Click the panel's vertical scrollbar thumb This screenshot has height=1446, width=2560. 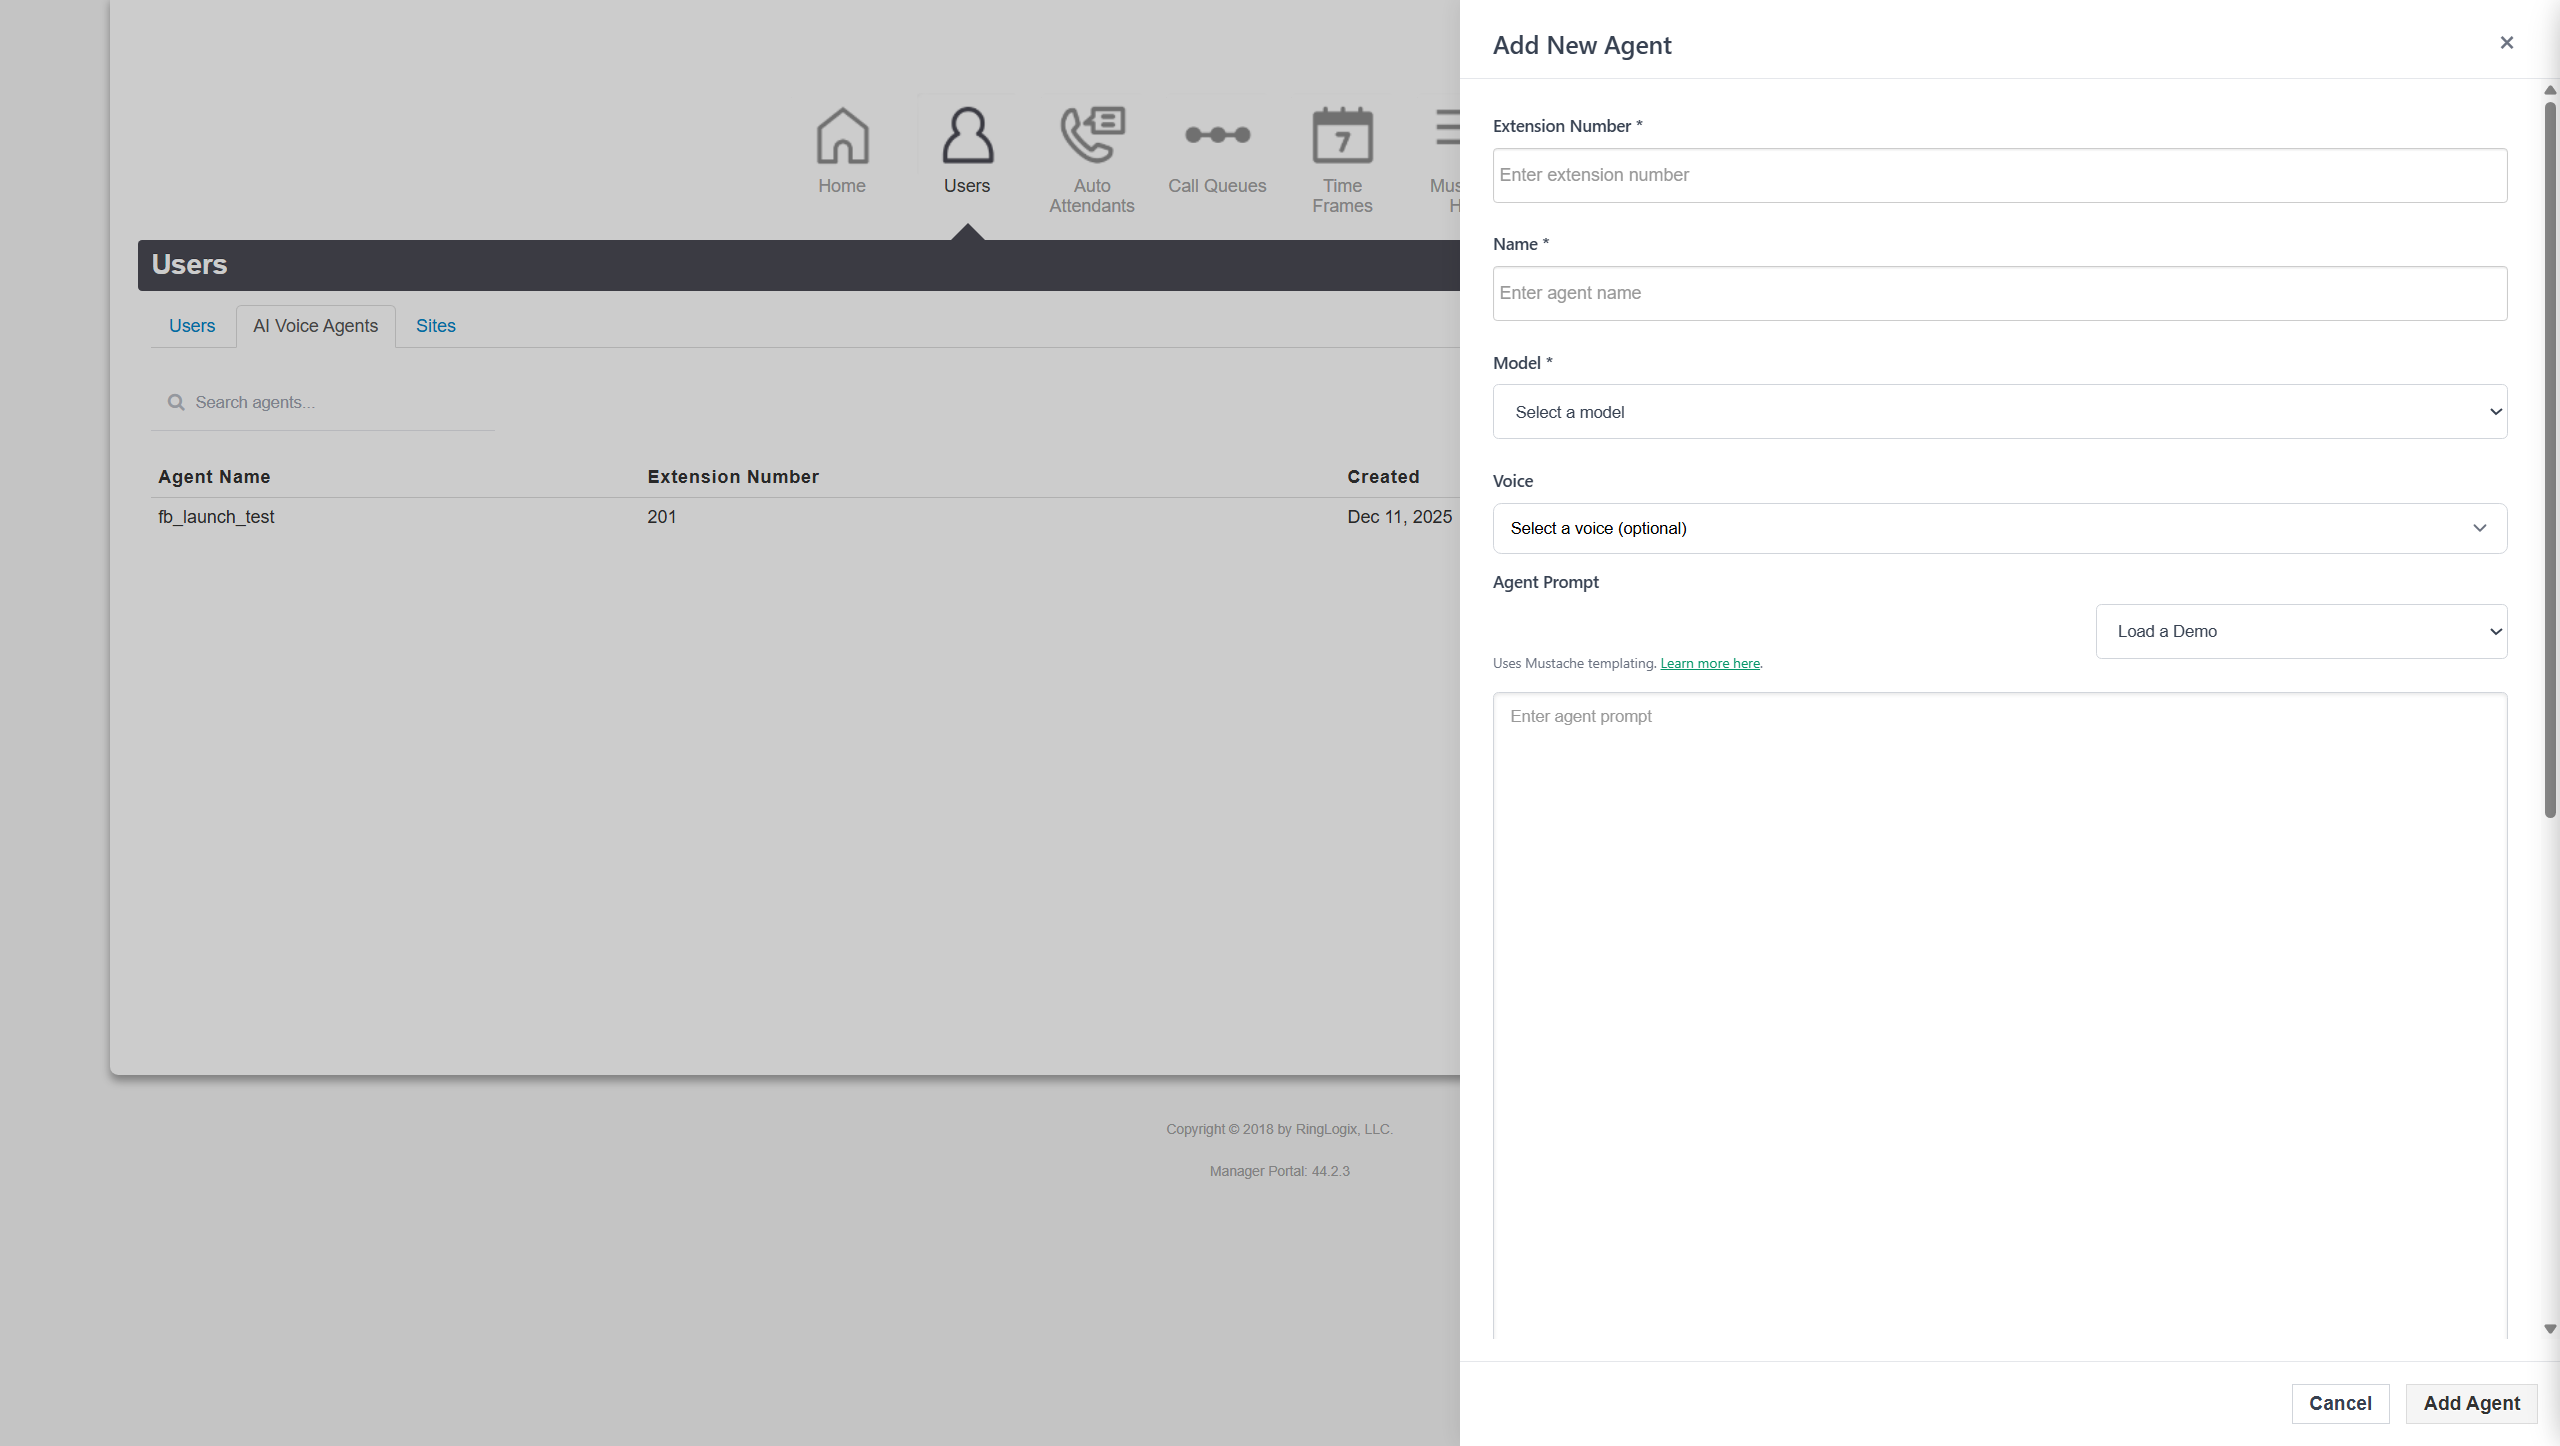(2550, 460)
